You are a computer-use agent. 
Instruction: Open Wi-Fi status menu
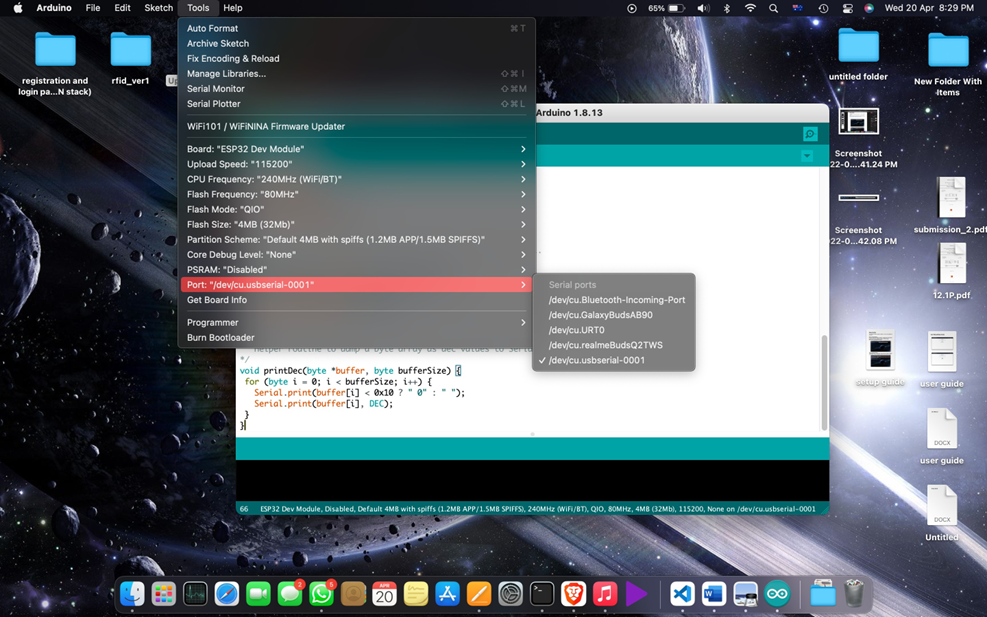[x=750, y=8]
